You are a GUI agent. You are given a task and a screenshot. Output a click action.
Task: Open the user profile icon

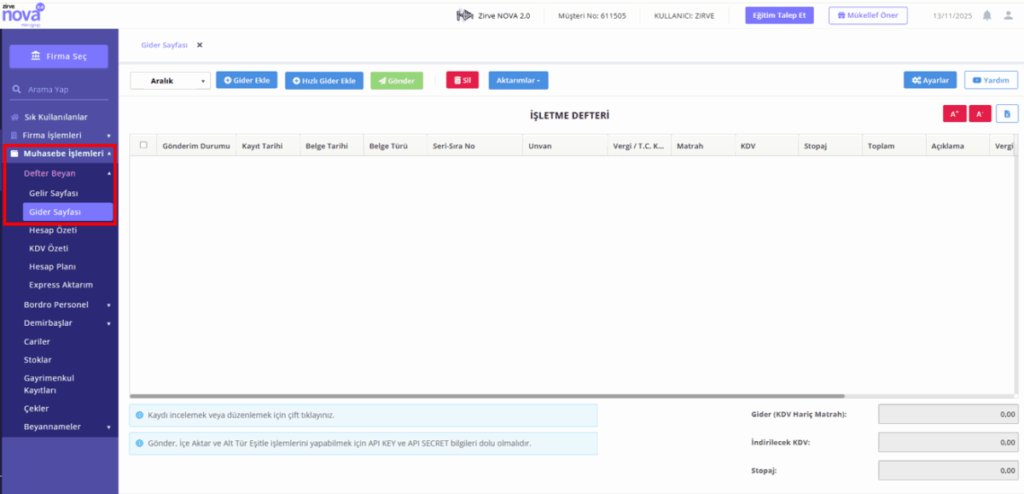click(x=1008, y=16)
